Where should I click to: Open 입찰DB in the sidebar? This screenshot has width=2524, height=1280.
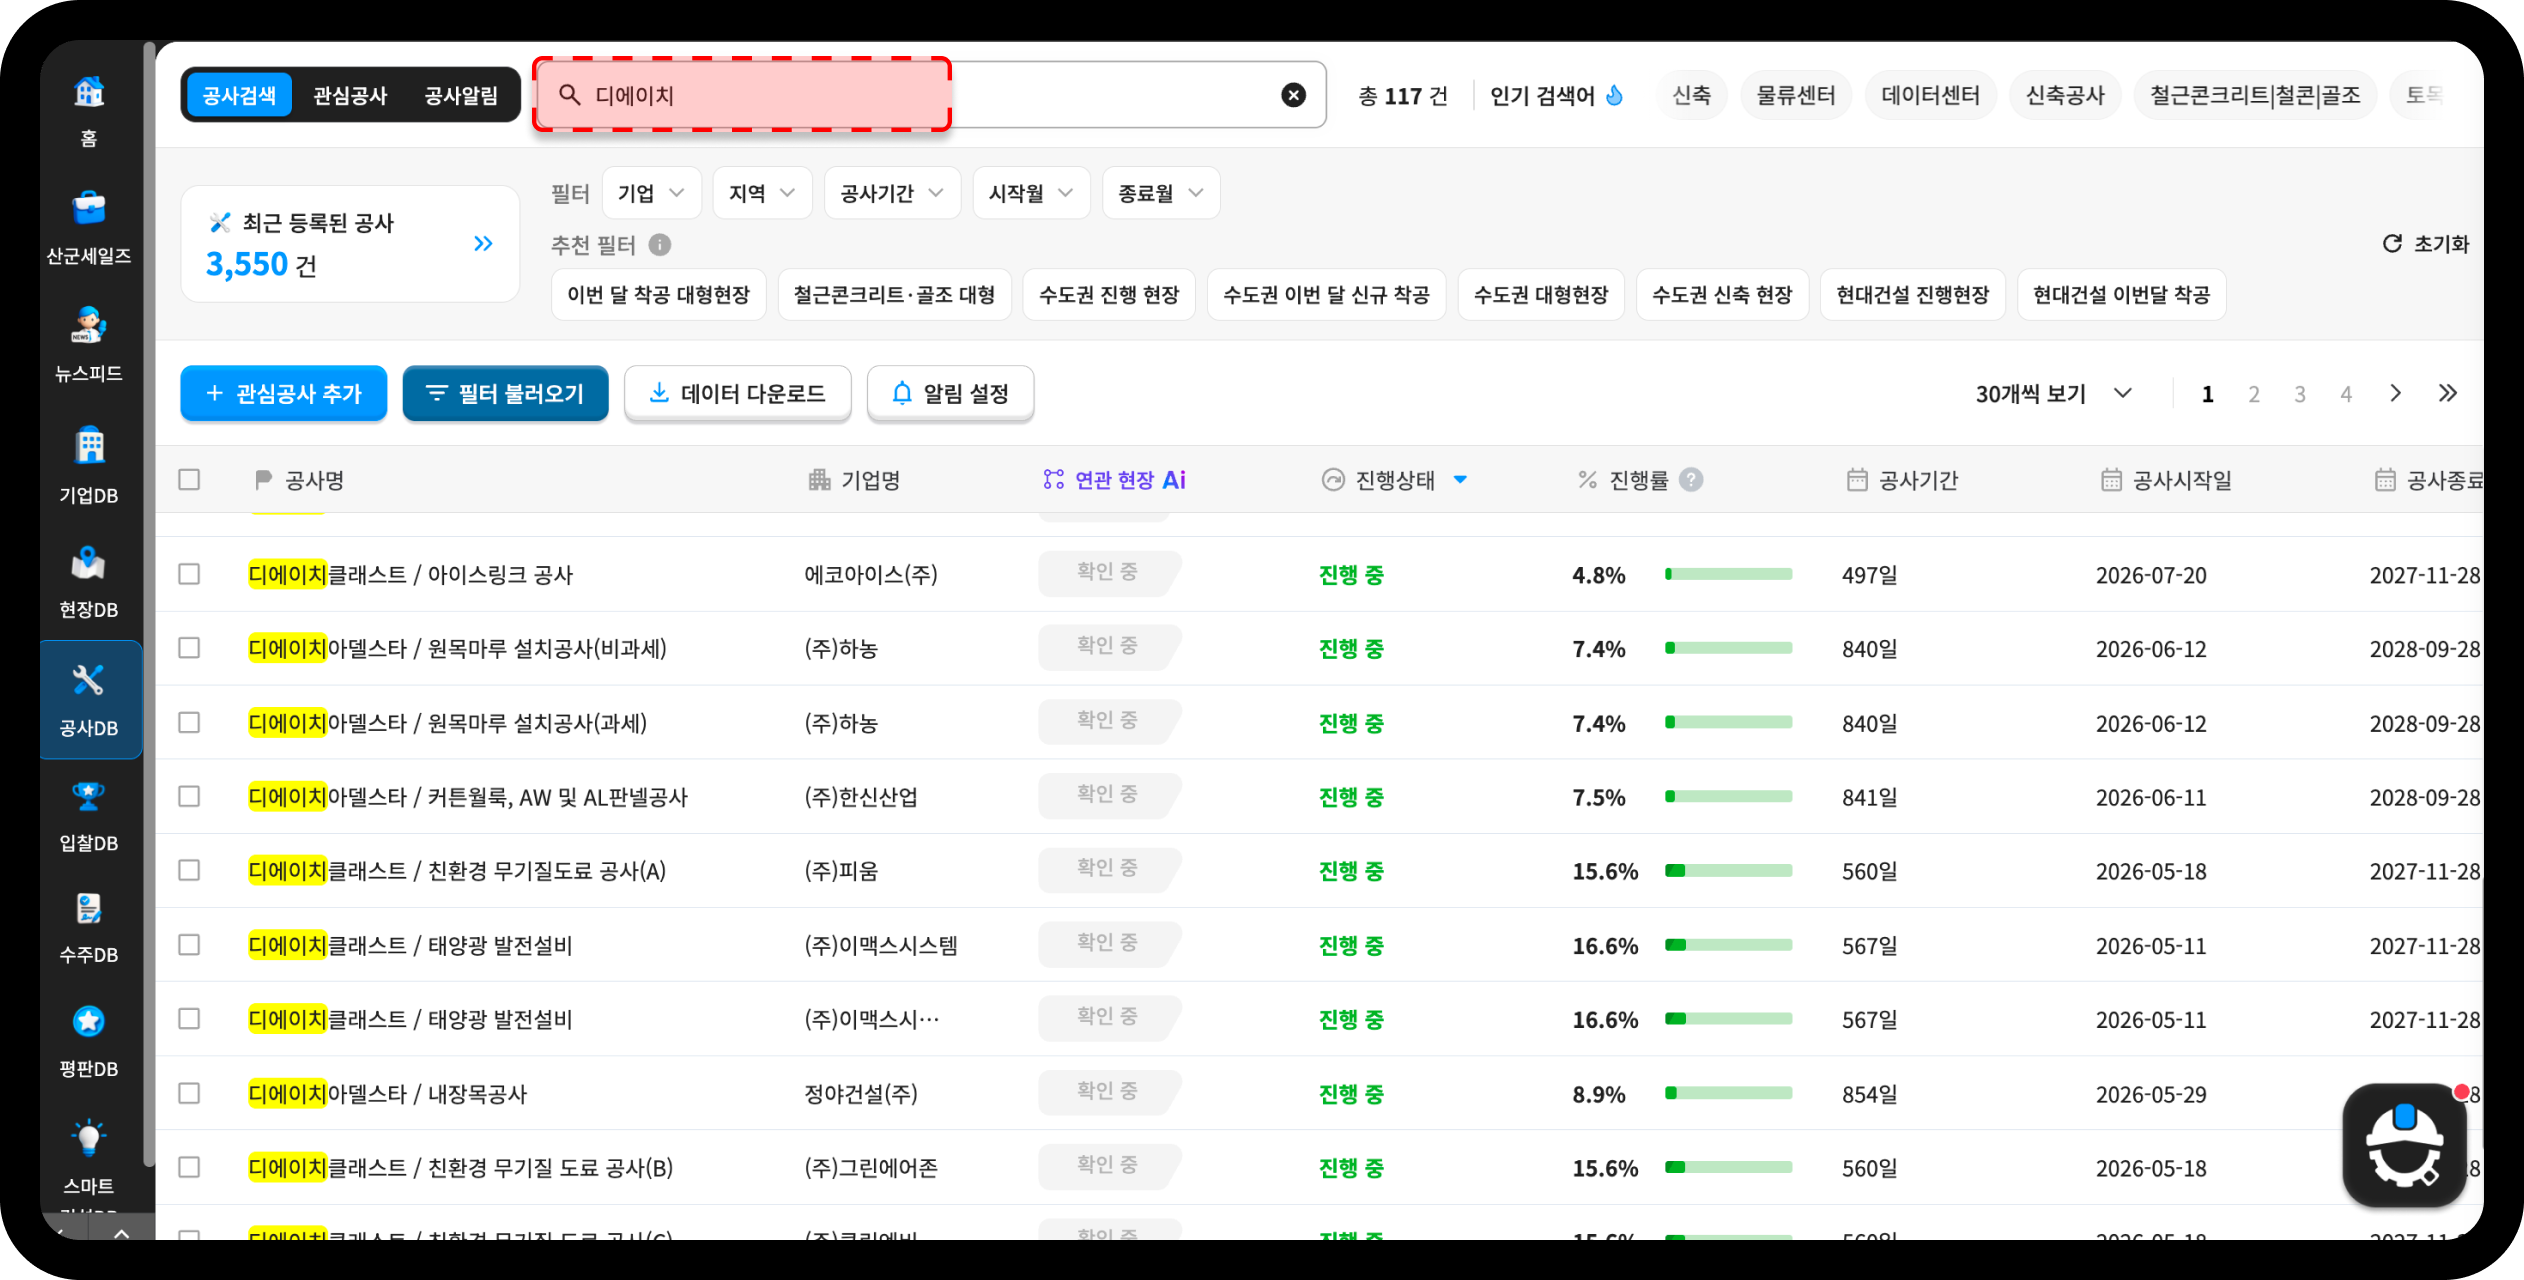click(x=89, y=816)
